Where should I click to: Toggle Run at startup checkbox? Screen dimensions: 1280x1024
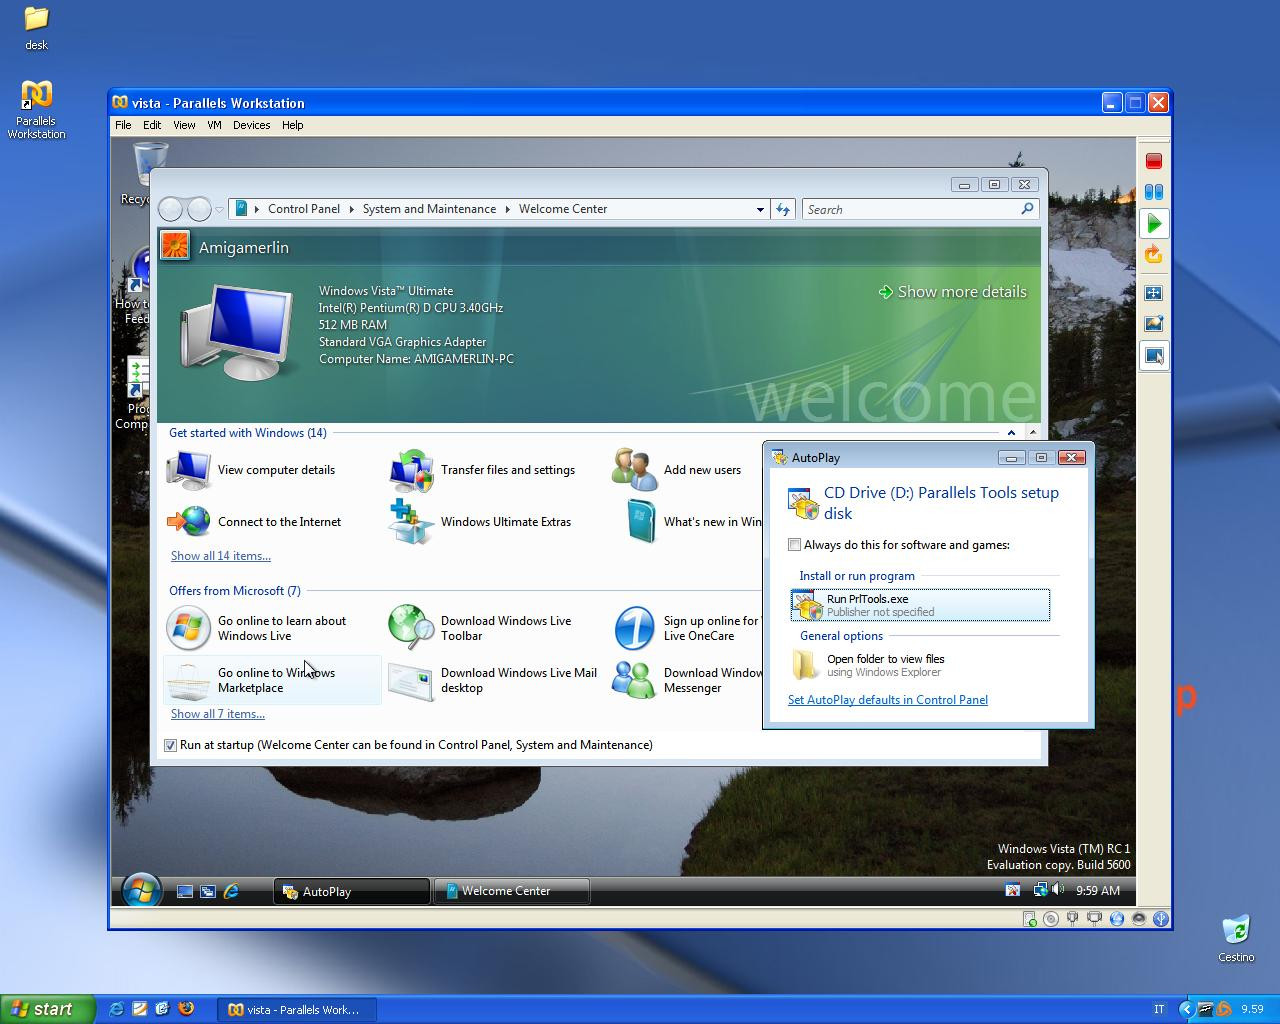pos(170,745)
